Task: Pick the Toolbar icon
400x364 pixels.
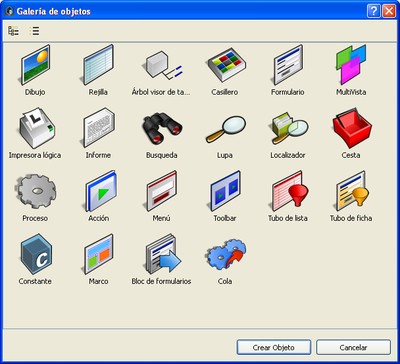Action: [224, 191]
